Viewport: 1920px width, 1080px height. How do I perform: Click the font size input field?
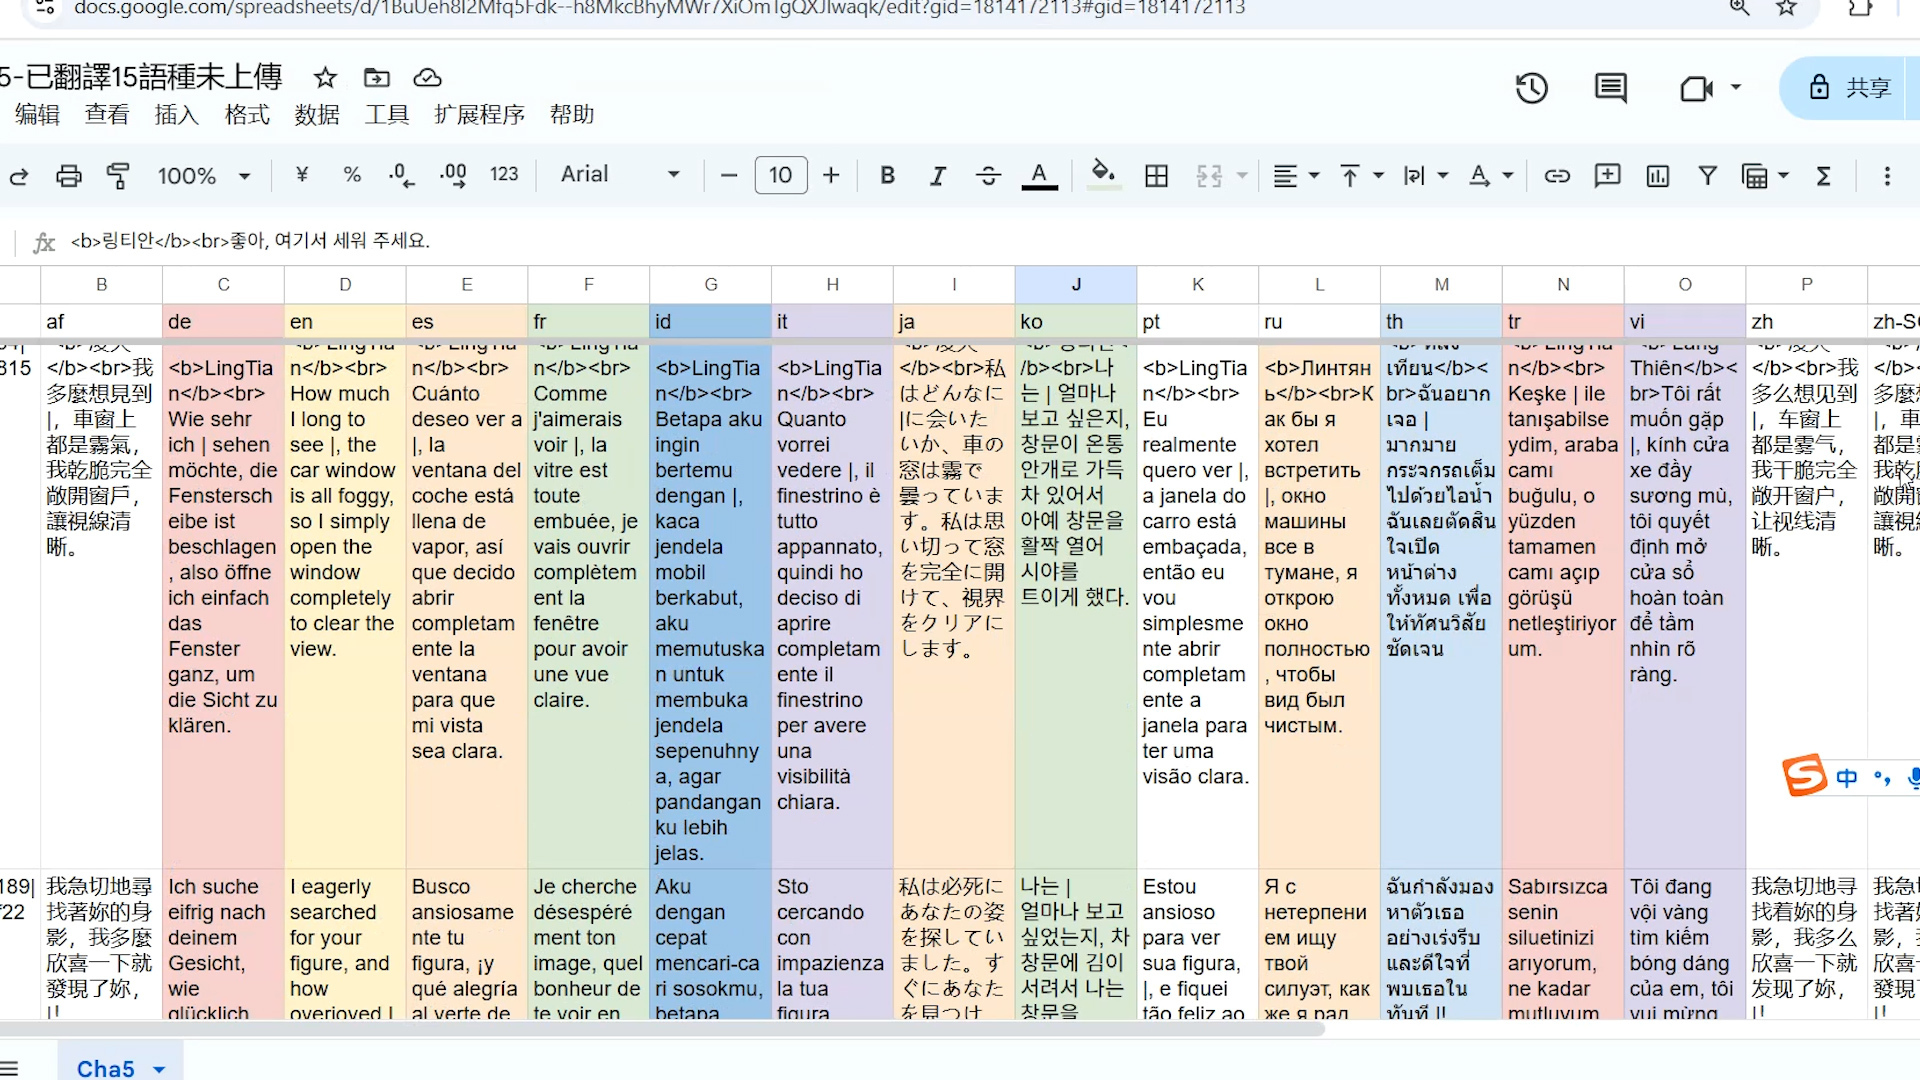coord(780,176)
